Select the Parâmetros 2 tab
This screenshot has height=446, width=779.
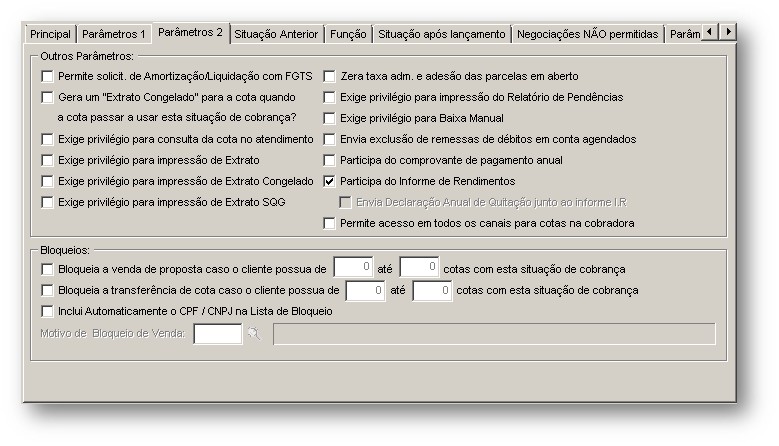[190, 33]
